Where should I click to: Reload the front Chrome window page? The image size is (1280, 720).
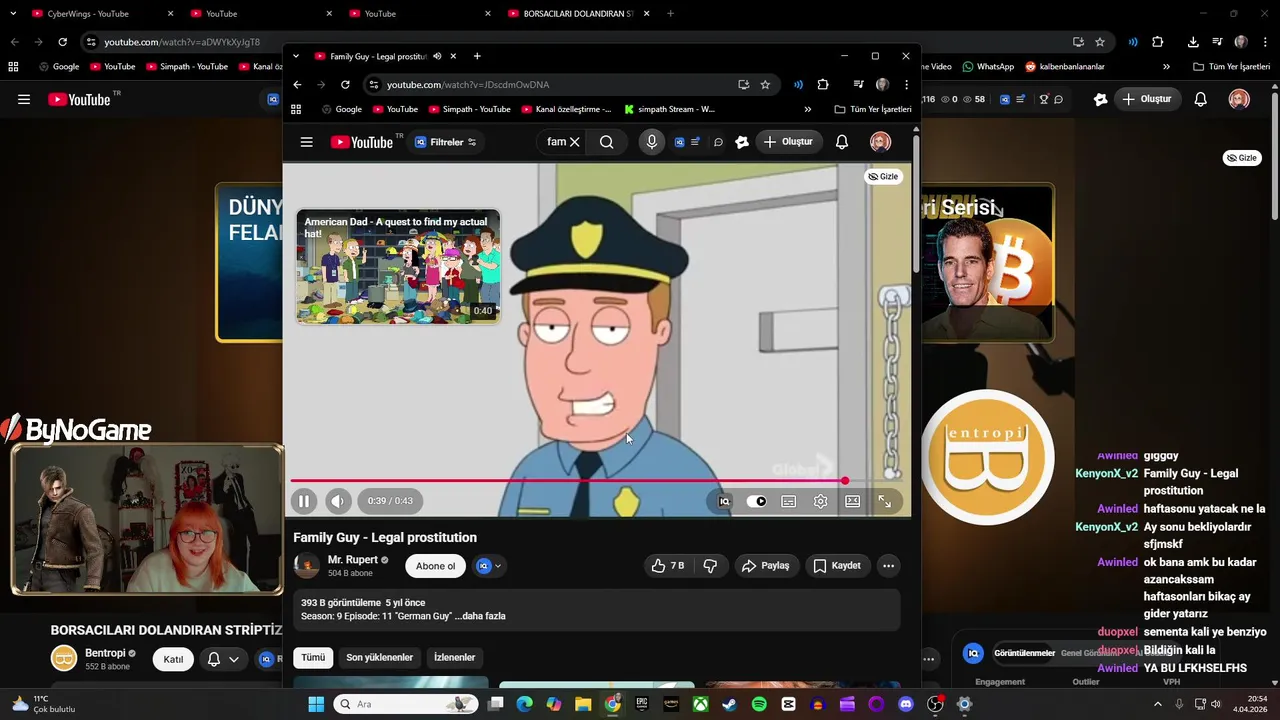[345, 85]
